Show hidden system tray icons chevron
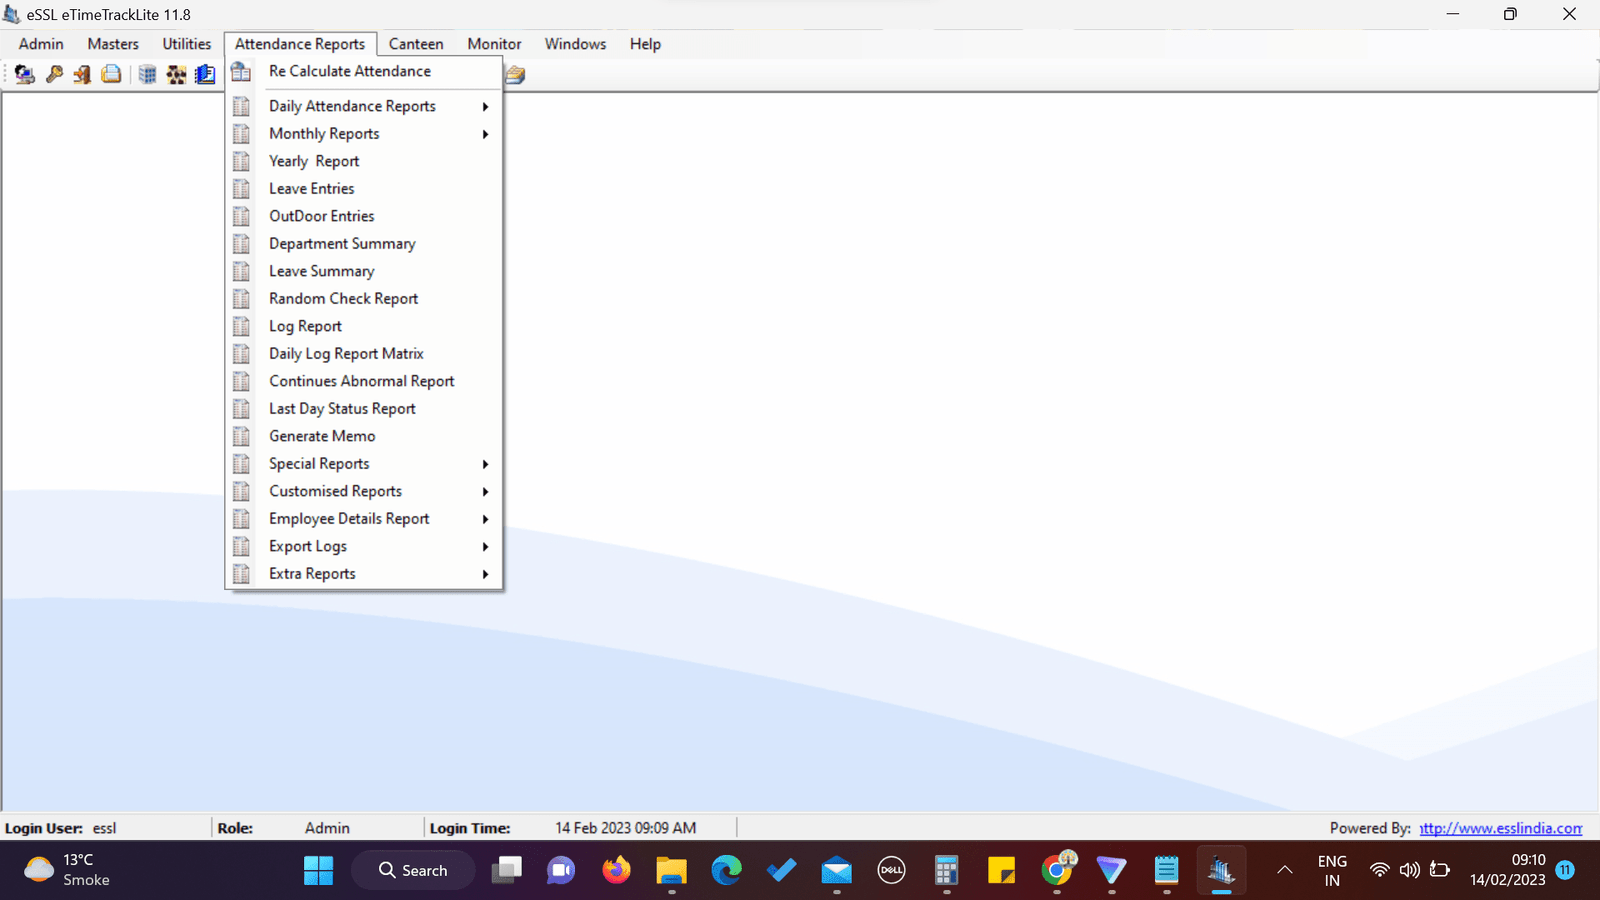Image resolution: width=1600 pixels, height=900 pixels. coord(1285,870)
